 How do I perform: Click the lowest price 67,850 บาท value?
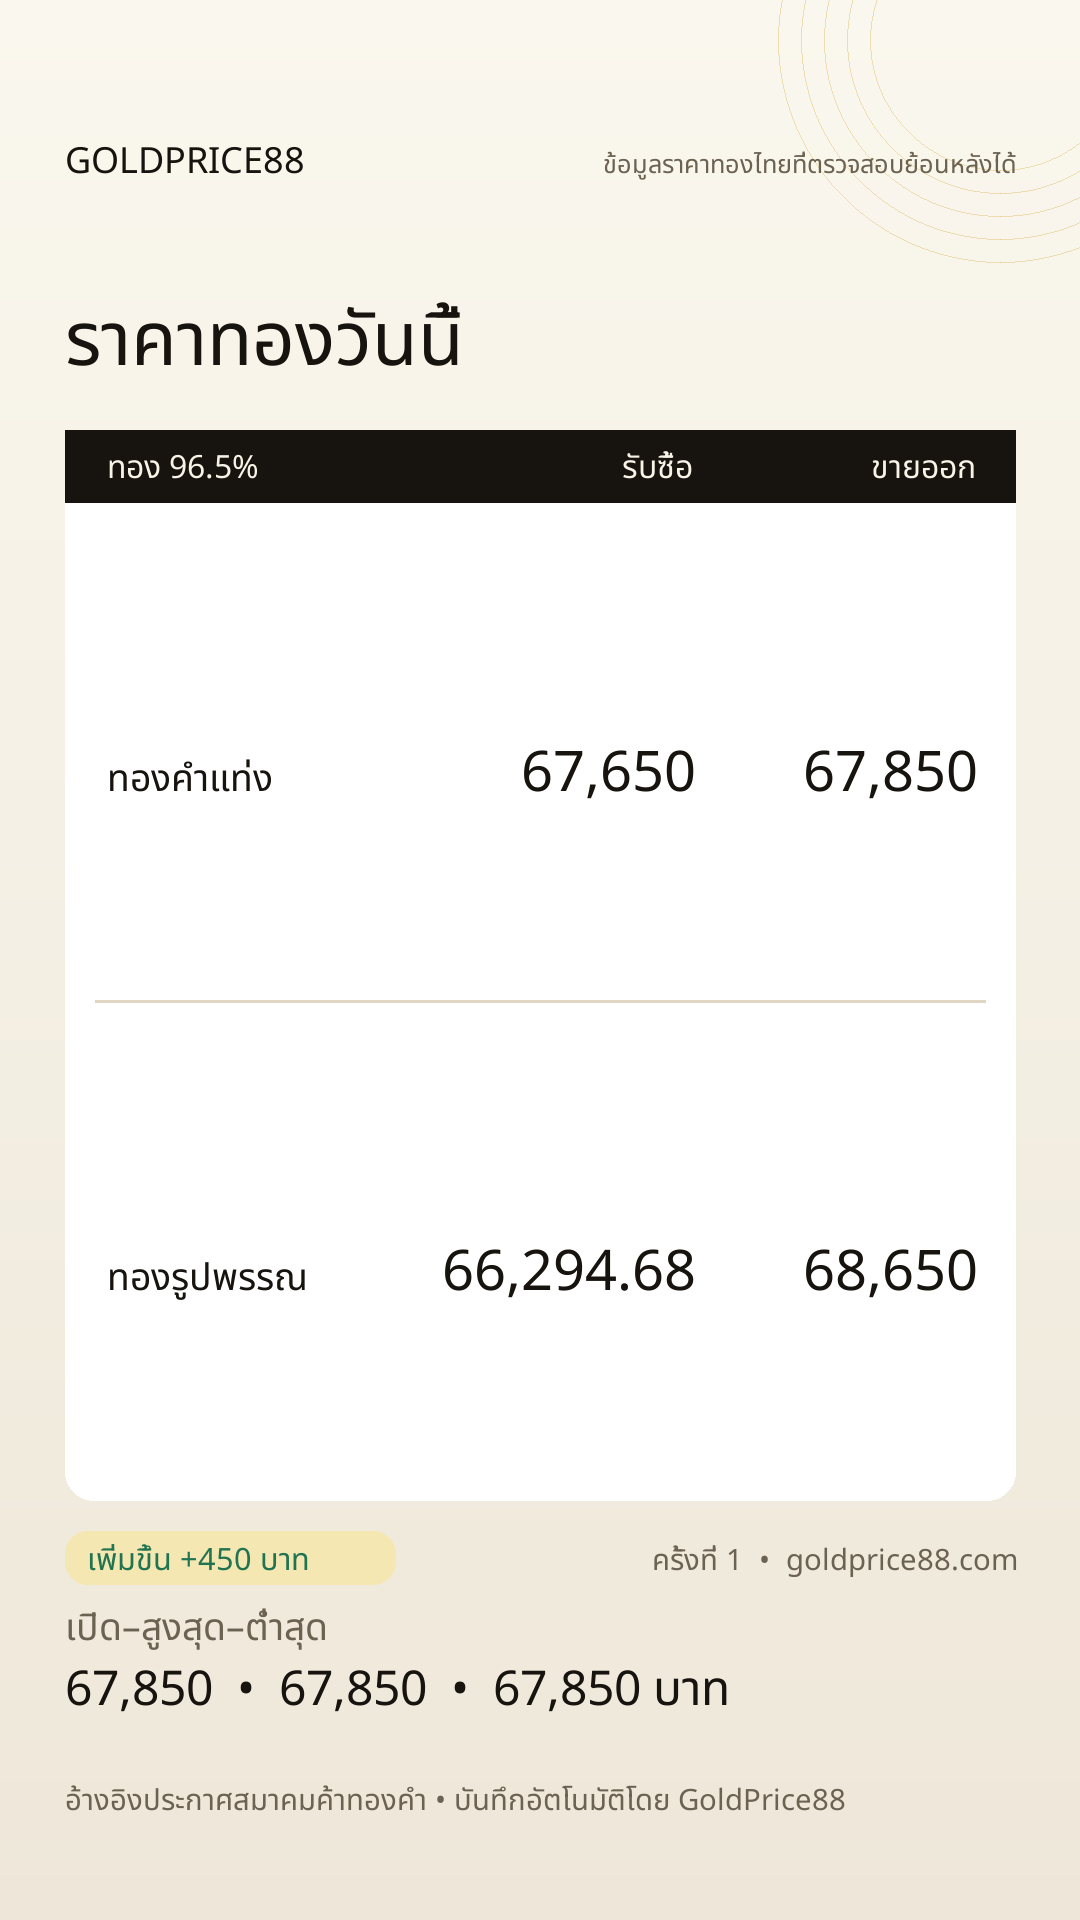pos(611,1689)
